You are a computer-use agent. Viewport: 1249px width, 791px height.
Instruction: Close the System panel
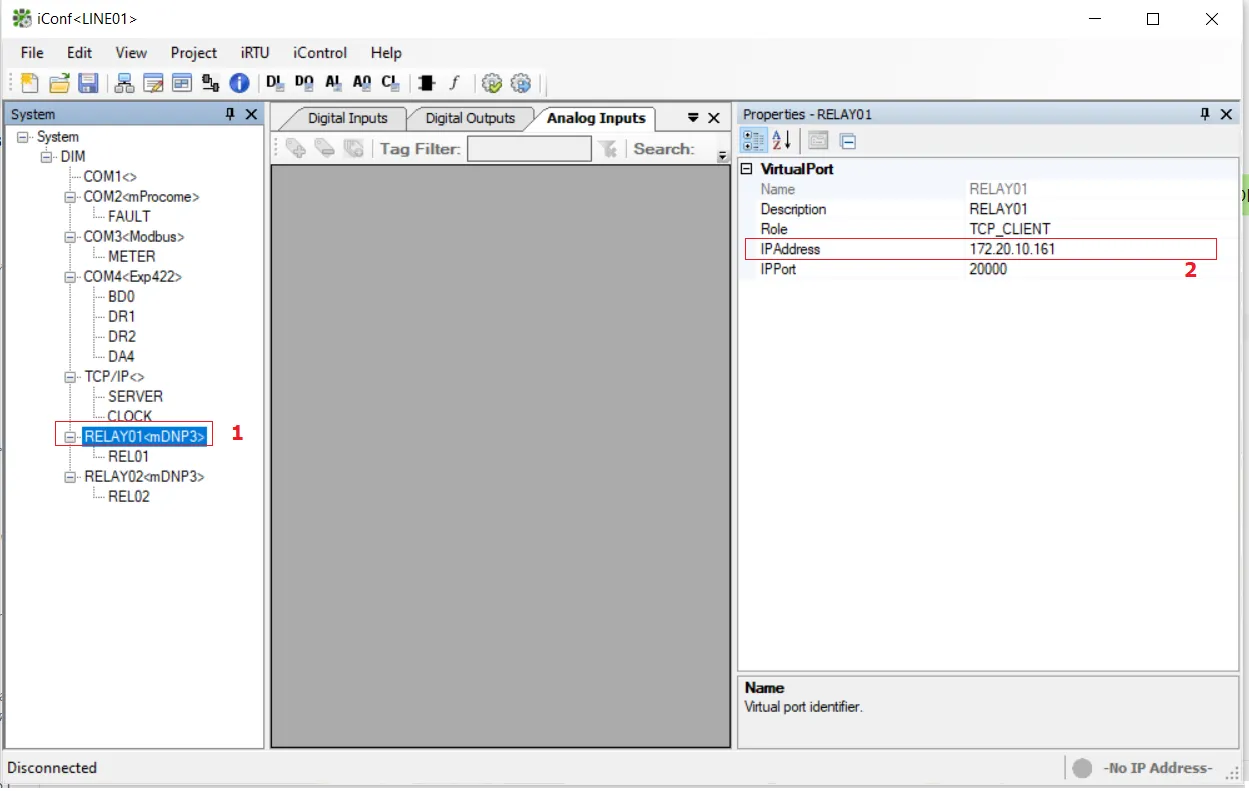pyautogui.click(x=251, y=115)
